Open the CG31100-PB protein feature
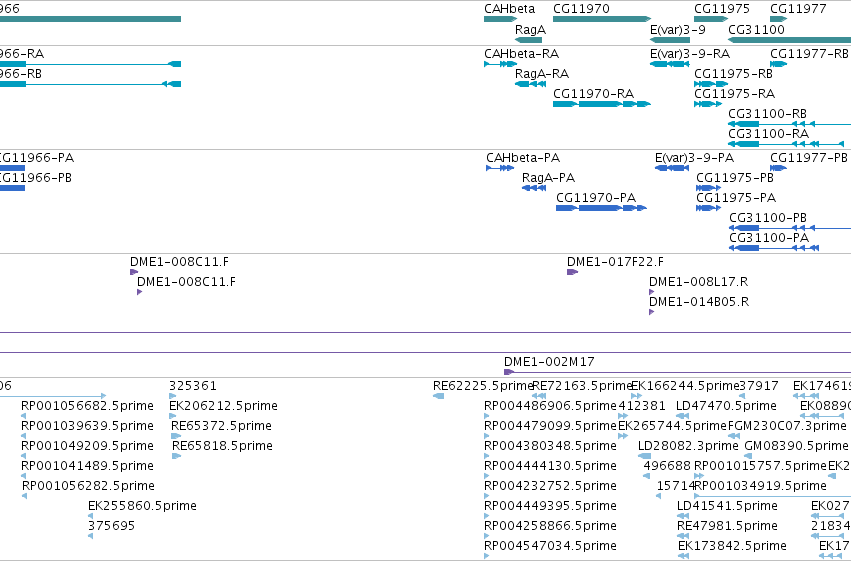The height and width of the screenshot is (561, 851). pos(790,228)
